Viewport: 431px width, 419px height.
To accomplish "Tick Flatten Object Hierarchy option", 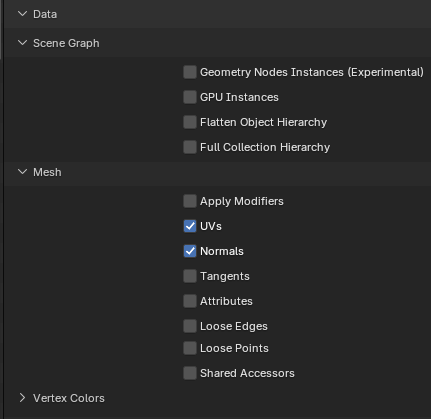I will [x=190, y=122].
